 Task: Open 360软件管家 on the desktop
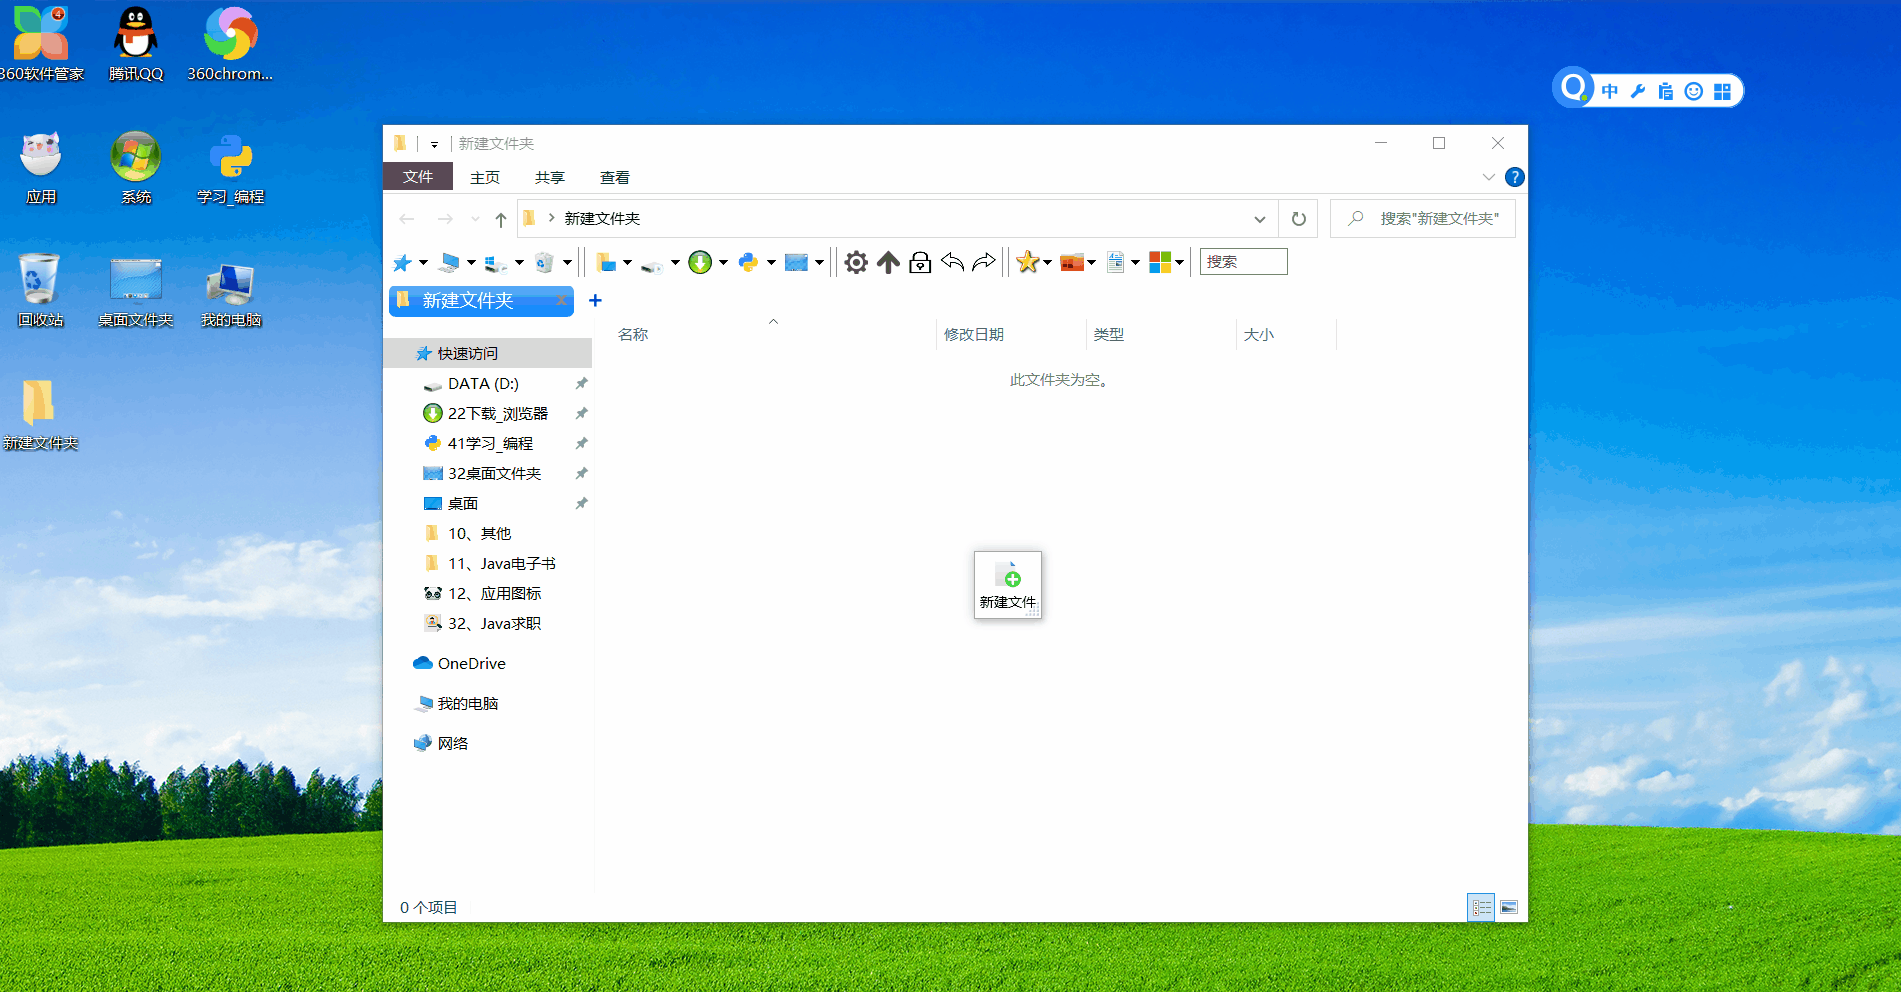click(40, 33)
